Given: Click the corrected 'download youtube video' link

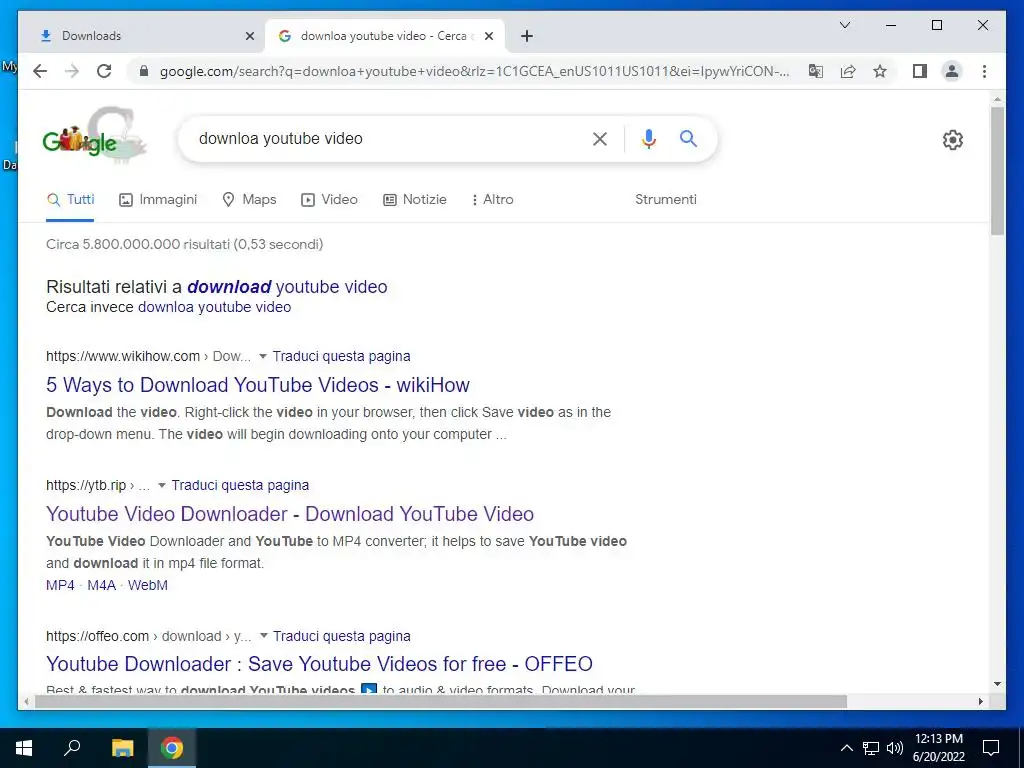Looking at the screenshot, I should 287,287.
